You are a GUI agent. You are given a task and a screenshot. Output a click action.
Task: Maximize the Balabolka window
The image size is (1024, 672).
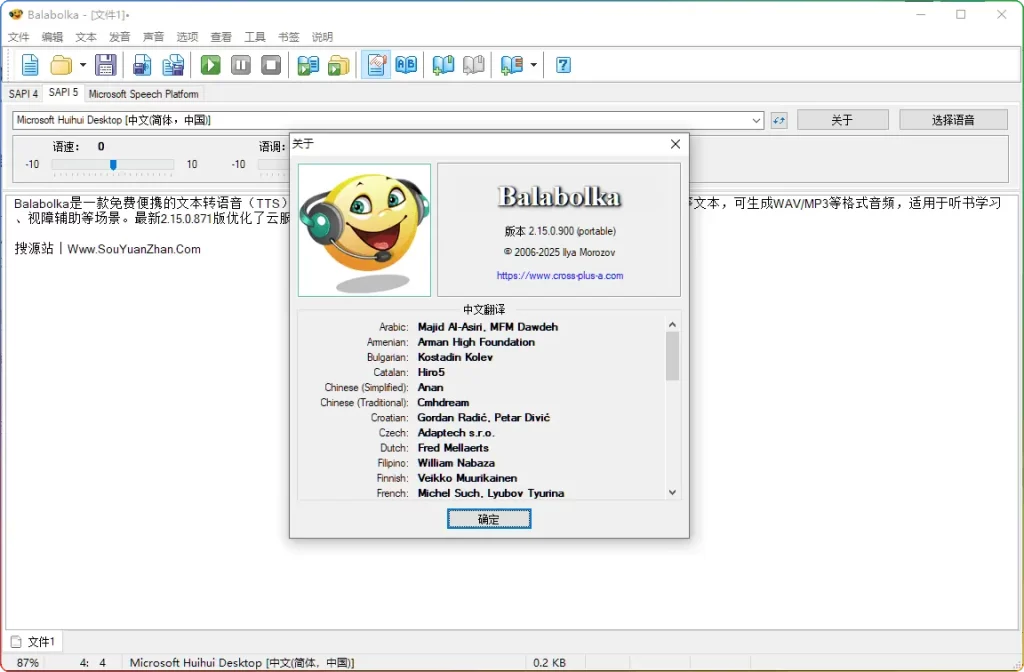pos(961,14)
